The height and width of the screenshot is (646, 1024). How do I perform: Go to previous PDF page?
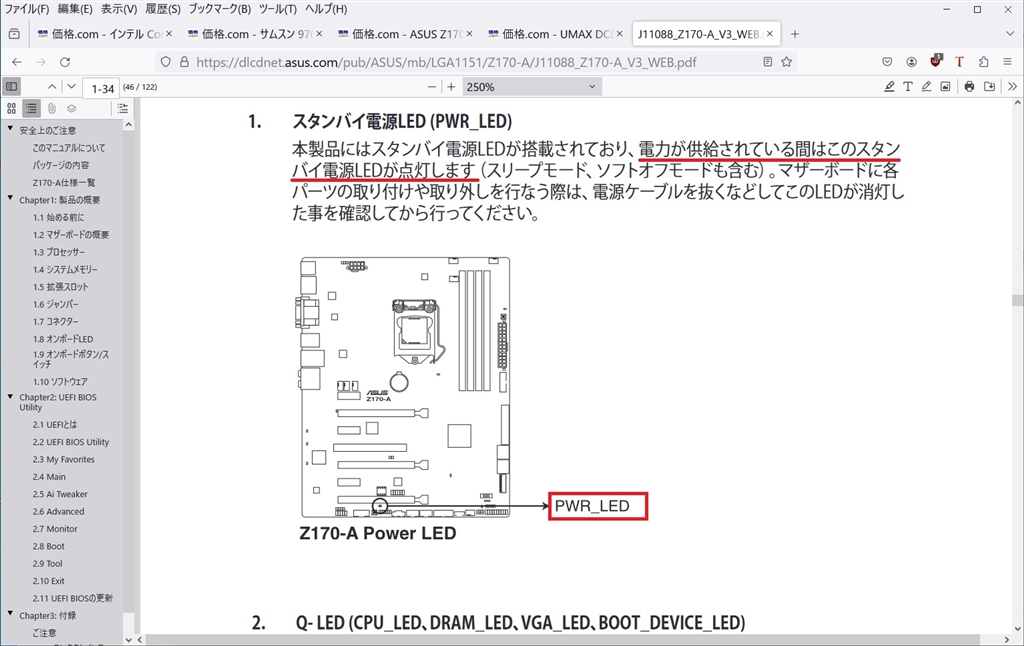(52, 87)
